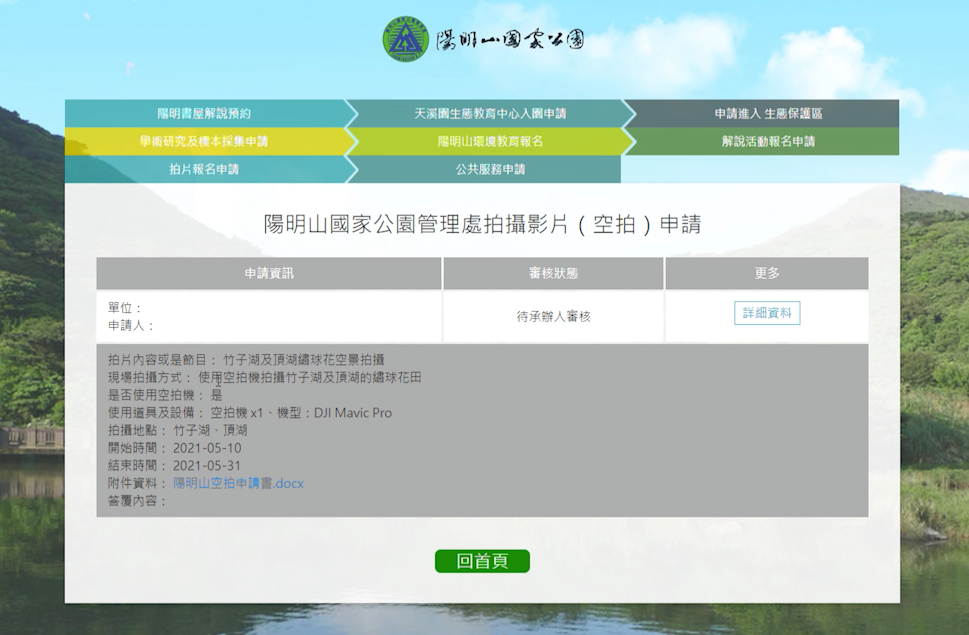Click the Yangmingshan National Park logo emblem

click(406, 39)
